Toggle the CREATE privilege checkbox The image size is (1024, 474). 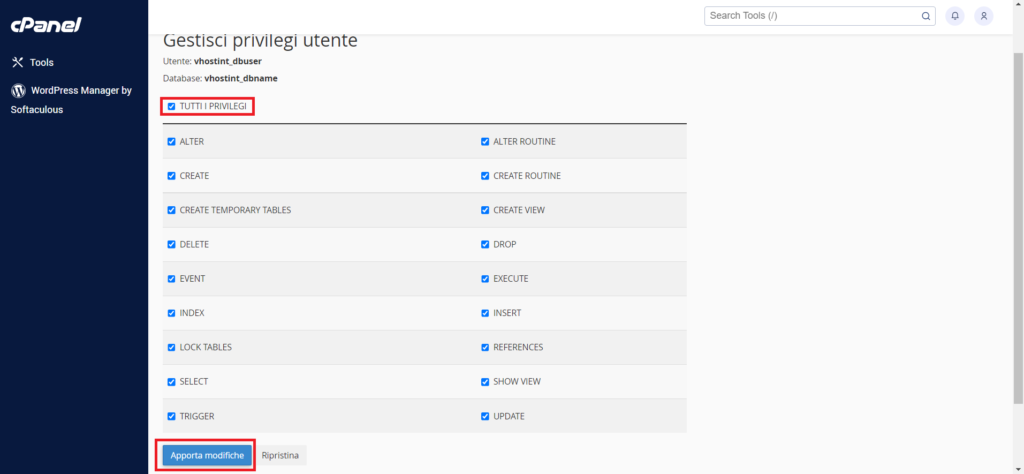point(172,176)
